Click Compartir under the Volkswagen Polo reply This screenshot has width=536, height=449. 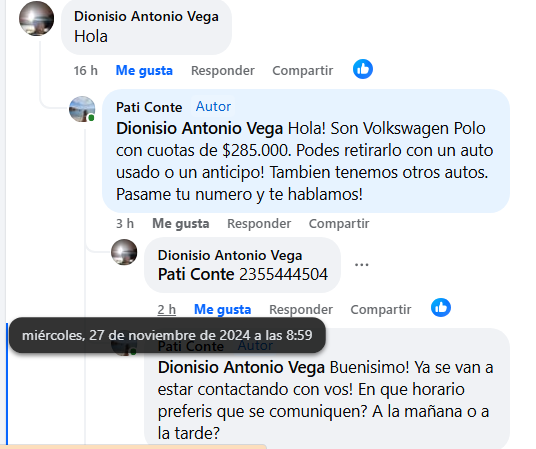[x=339, y=224]
